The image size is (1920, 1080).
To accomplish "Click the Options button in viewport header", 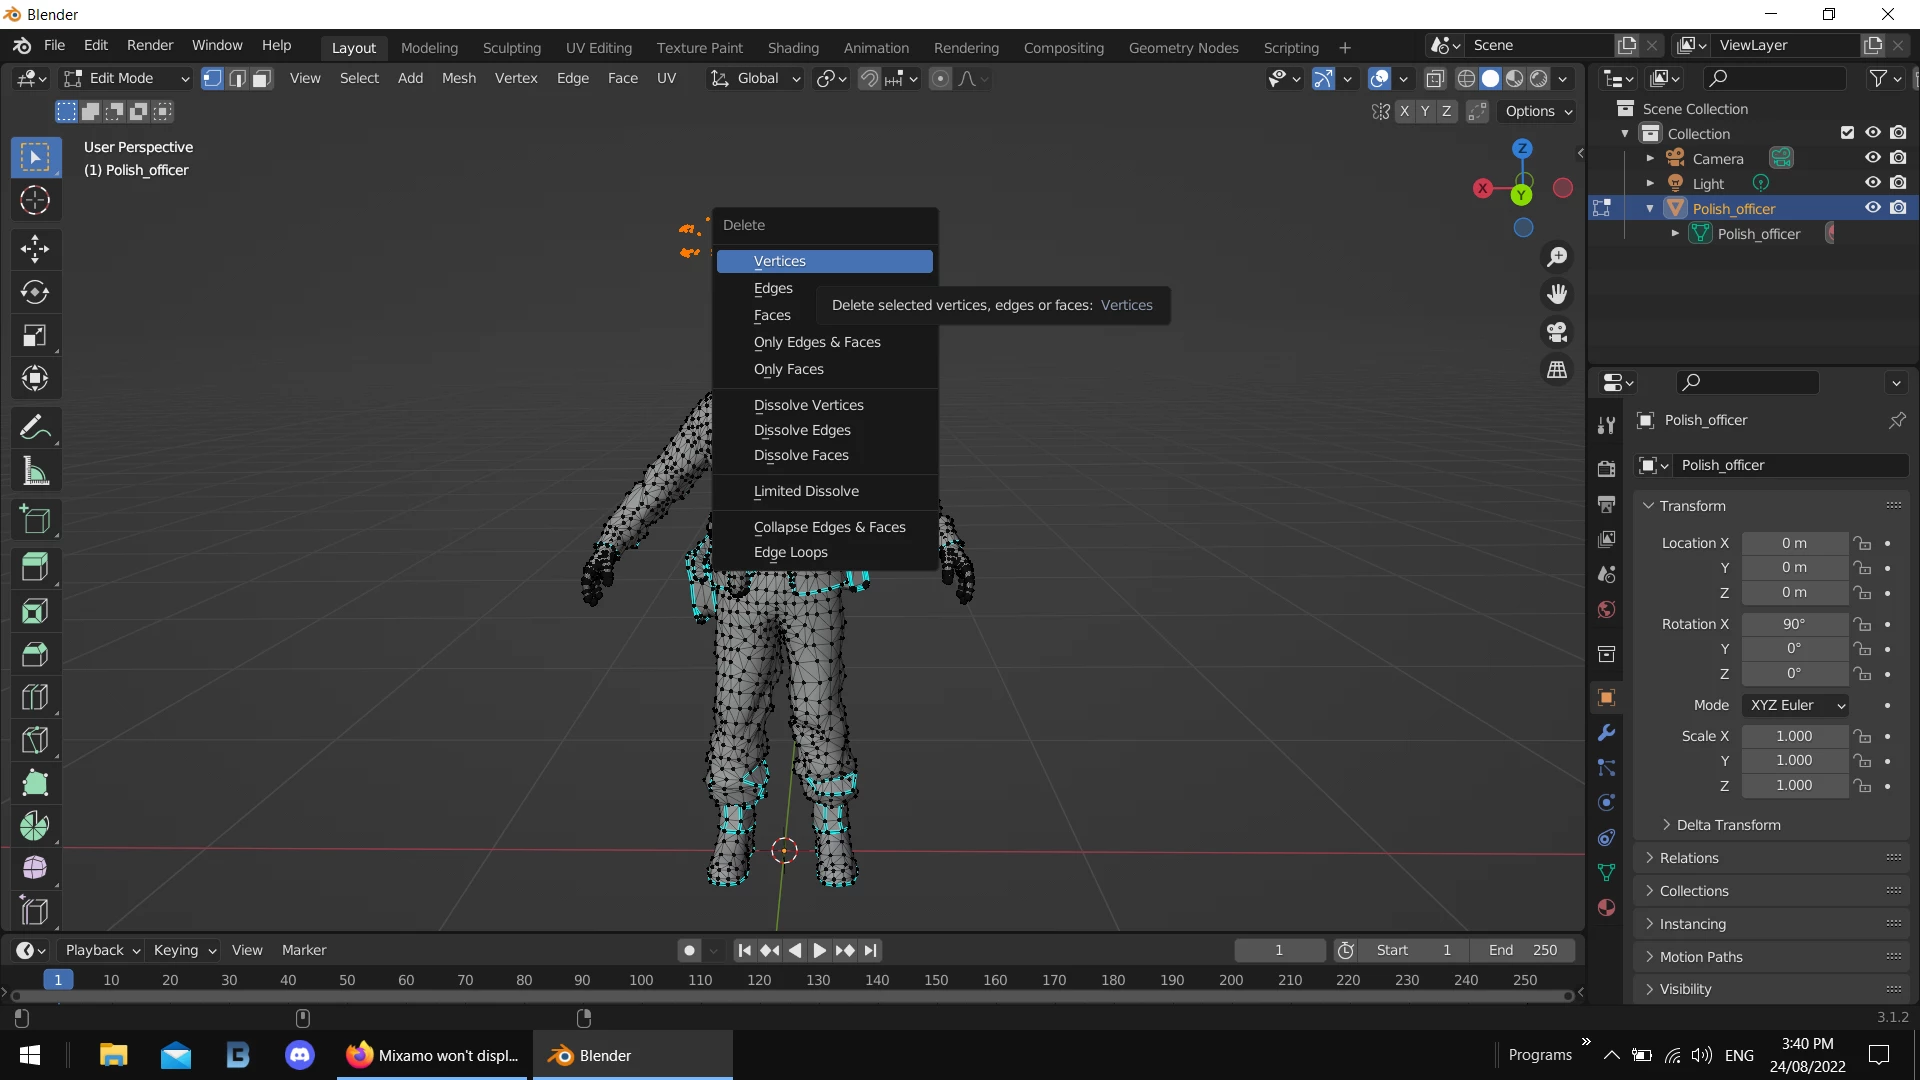I will pos(1538,111).
